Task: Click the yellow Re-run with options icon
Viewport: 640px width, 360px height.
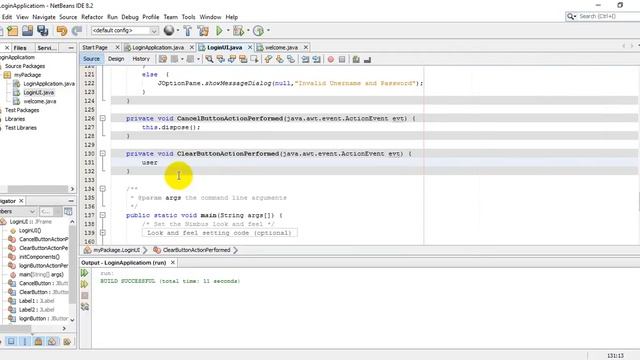Action: (84, 284)
